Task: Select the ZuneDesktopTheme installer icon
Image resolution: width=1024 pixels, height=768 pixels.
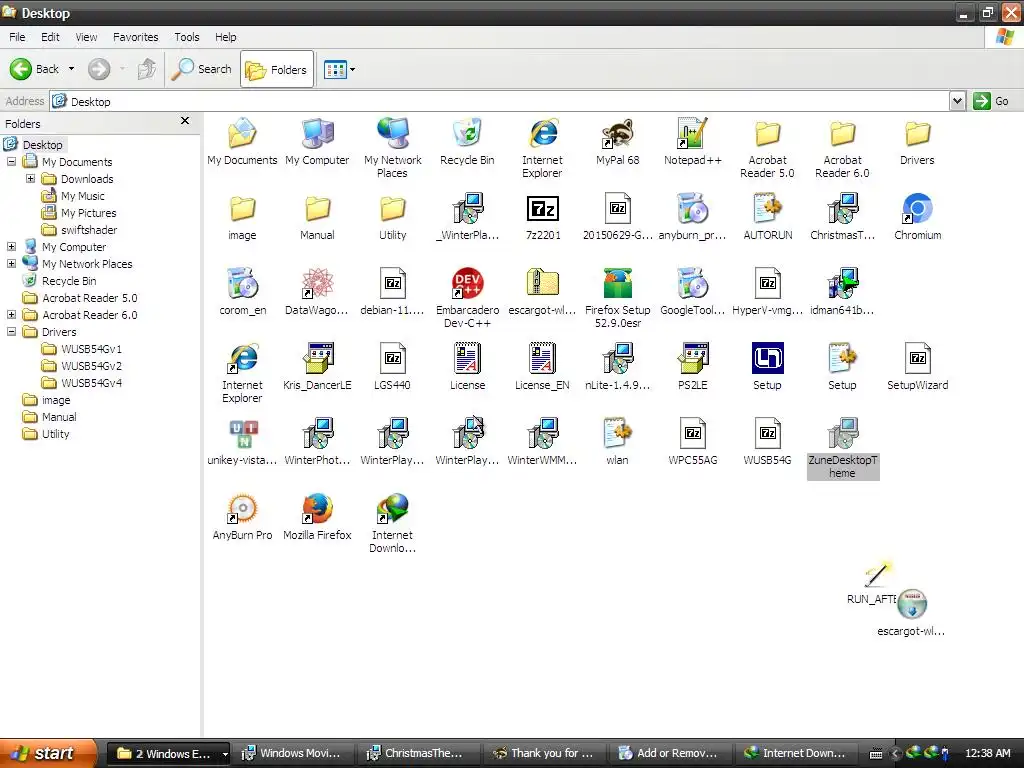Action: 842,434
